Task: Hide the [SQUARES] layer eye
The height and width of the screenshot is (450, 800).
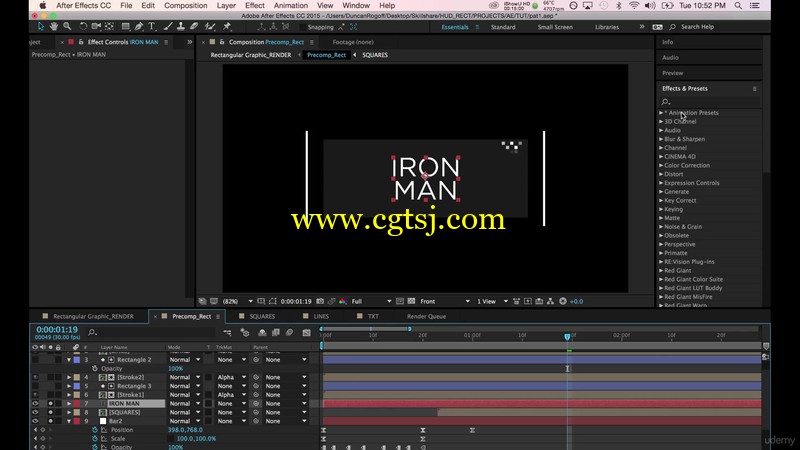Action: click(35, 412)
